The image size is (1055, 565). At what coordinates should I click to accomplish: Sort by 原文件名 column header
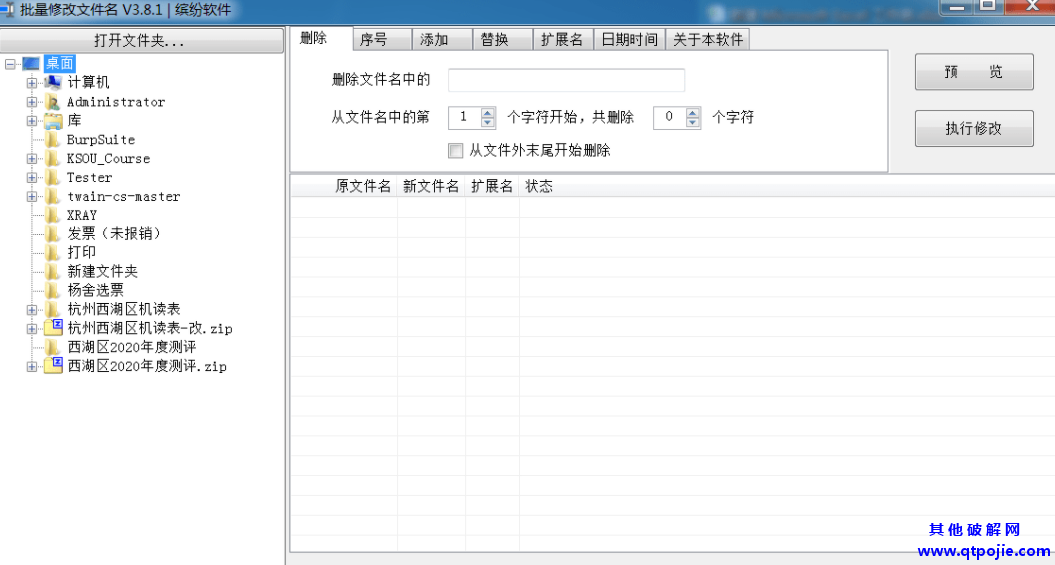tap(344, 186)
